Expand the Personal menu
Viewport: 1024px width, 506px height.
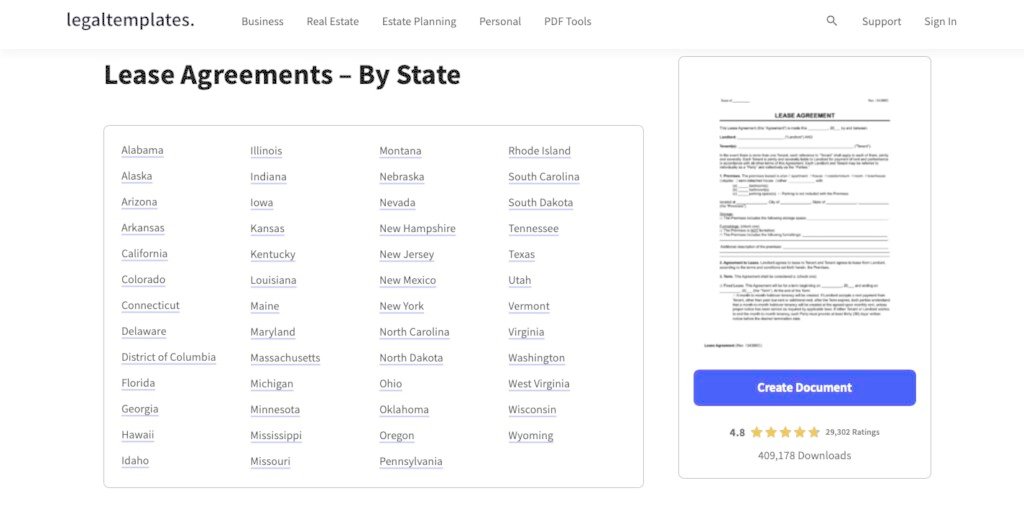pyautogui.click(x=500, y=22)
